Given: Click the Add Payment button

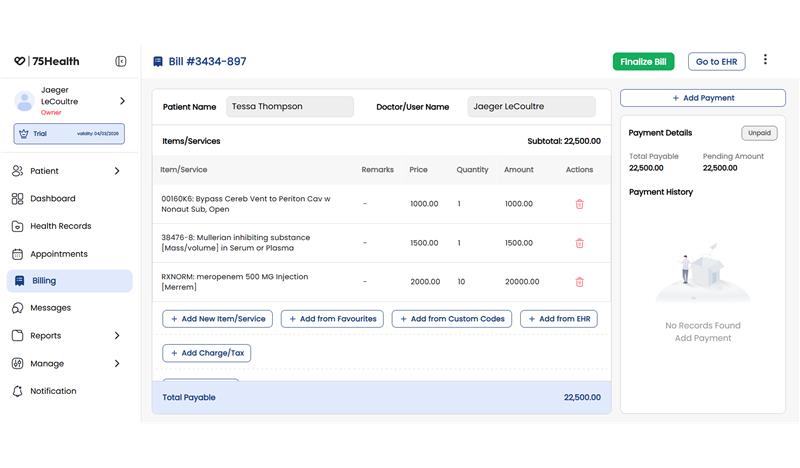Looking at the screenshot, I should (x=702, y=98).
